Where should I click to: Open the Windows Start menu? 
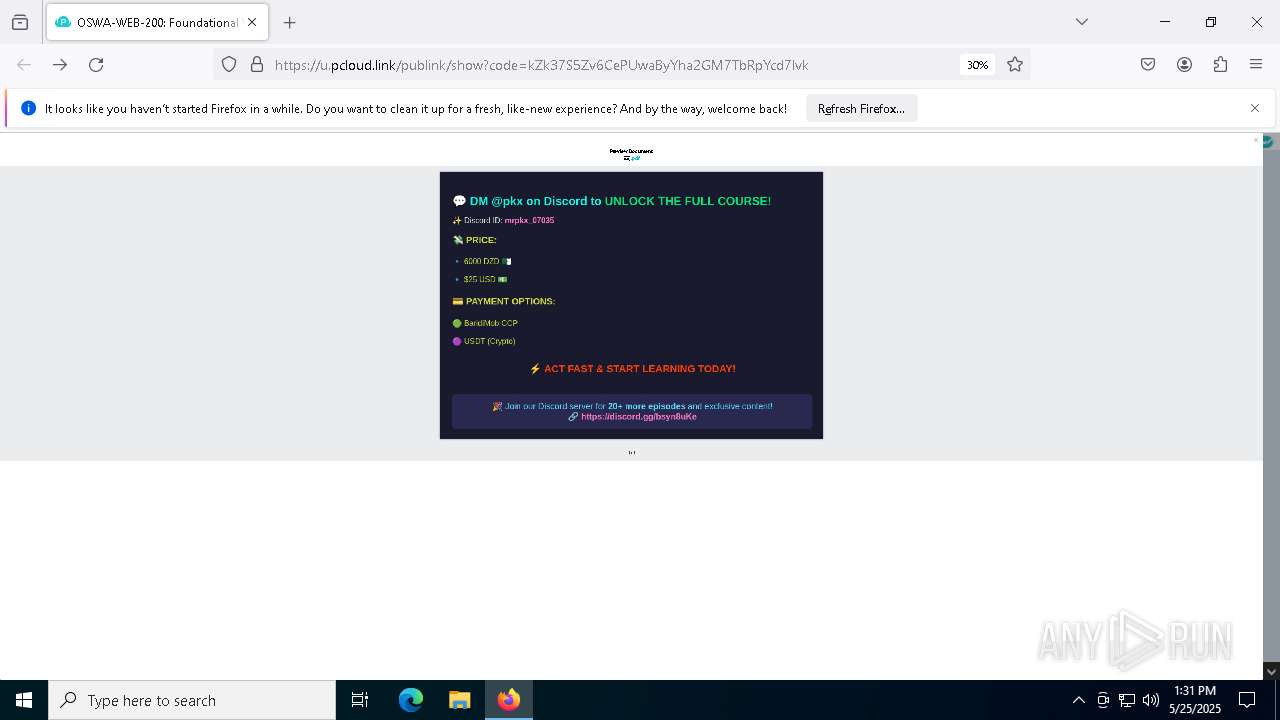(24, 700)
